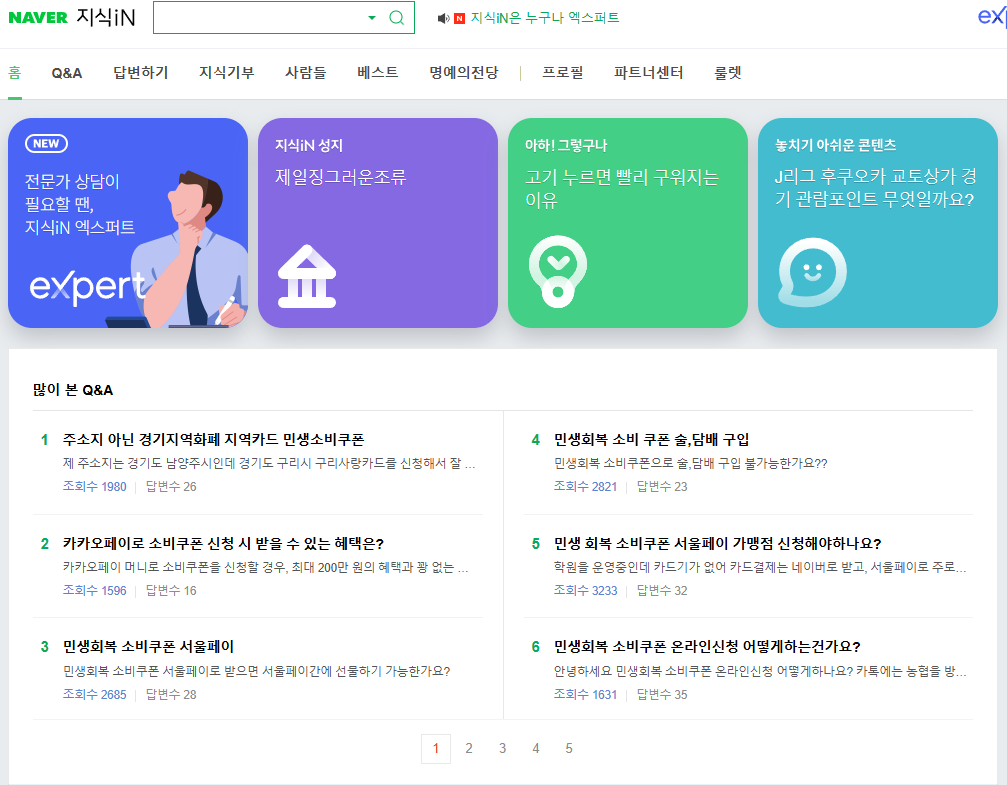Click the 답변수 23 count

pos(661,486)
